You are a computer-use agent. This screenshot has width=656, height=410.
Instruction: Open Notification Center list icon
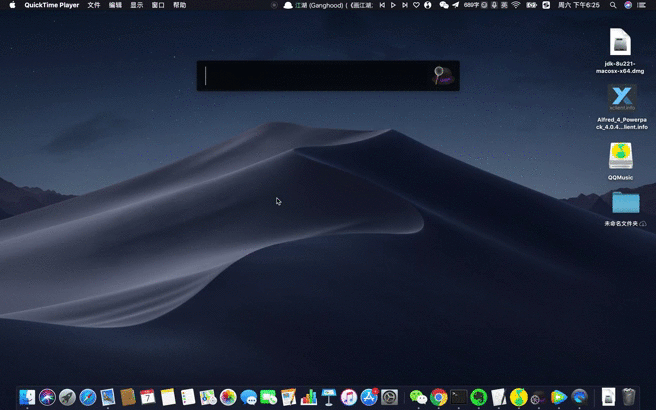tap(641, 5)
